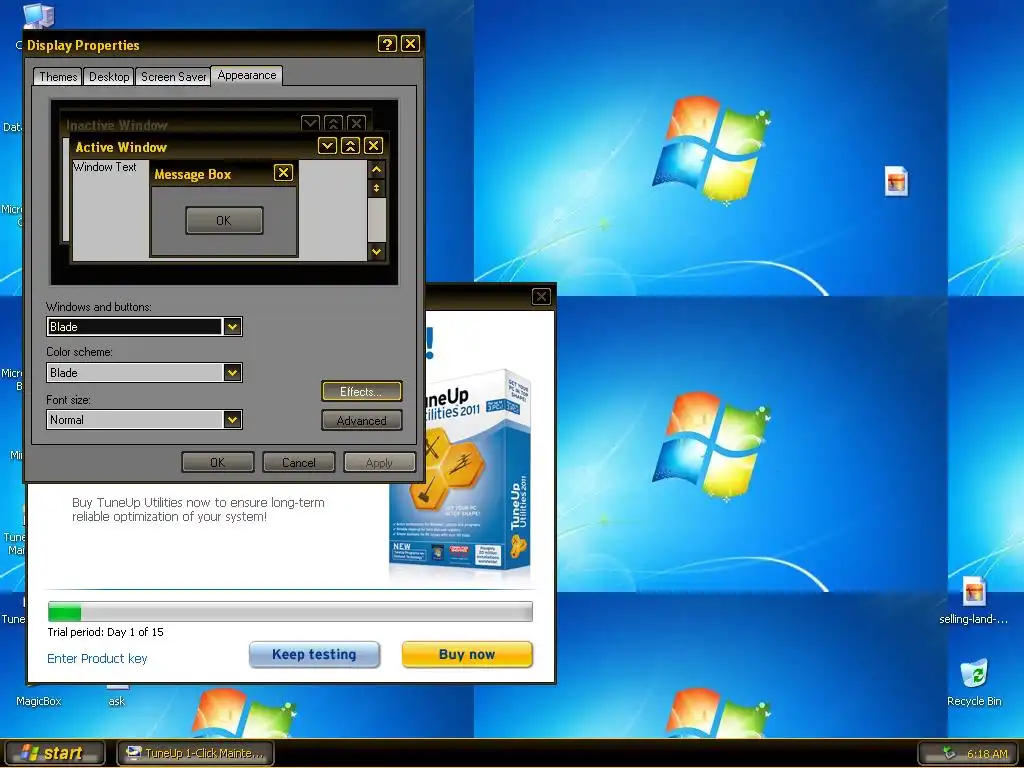Click OK in preview Message Box

(224, 220)
